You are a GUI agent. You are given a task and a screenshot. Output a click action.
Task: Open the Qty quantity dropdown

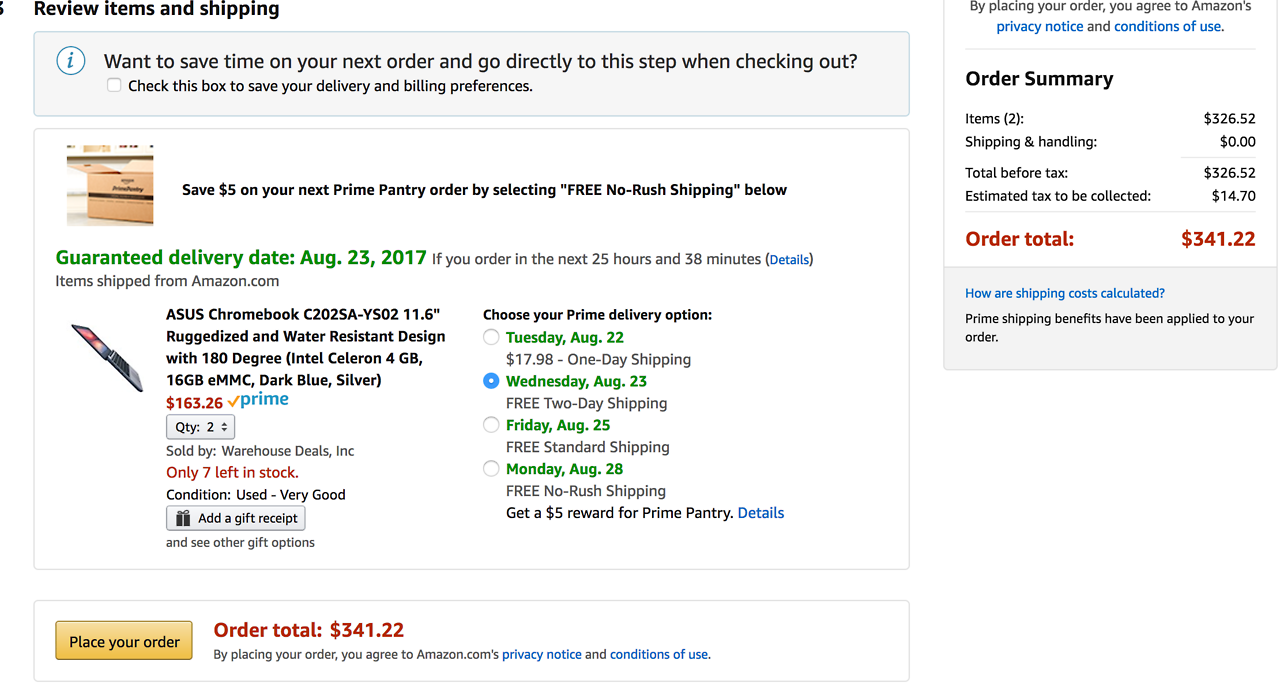(200, 427)
